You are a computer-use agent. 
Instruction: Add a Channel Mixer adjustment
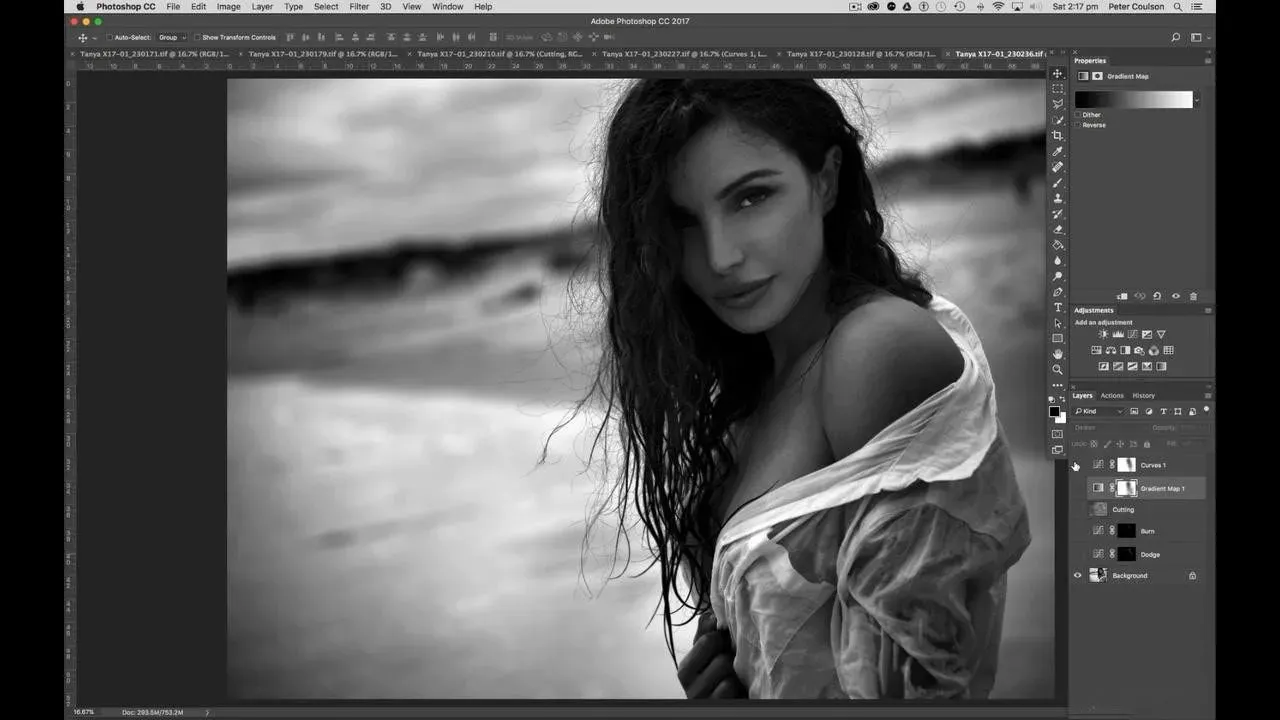[x=1154, y=351]
